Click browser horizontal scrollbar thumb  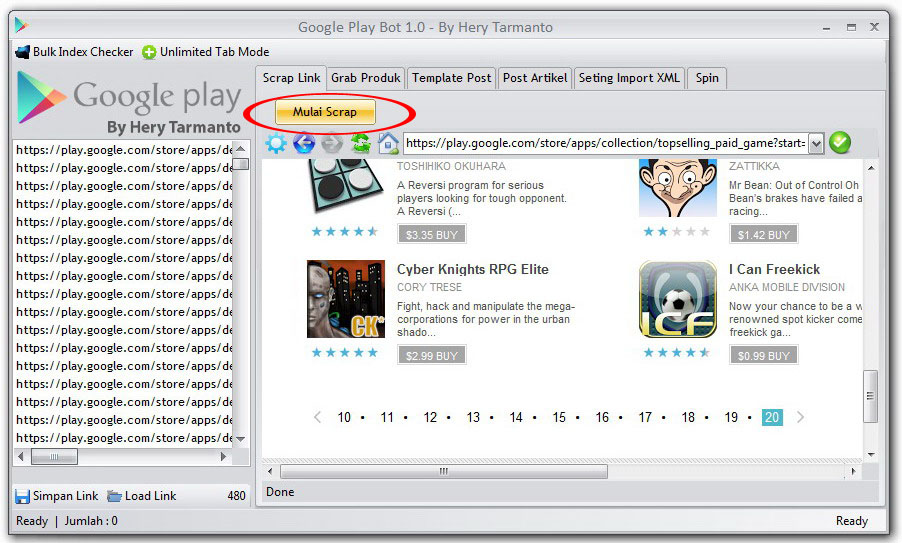(x=444, y=472)
